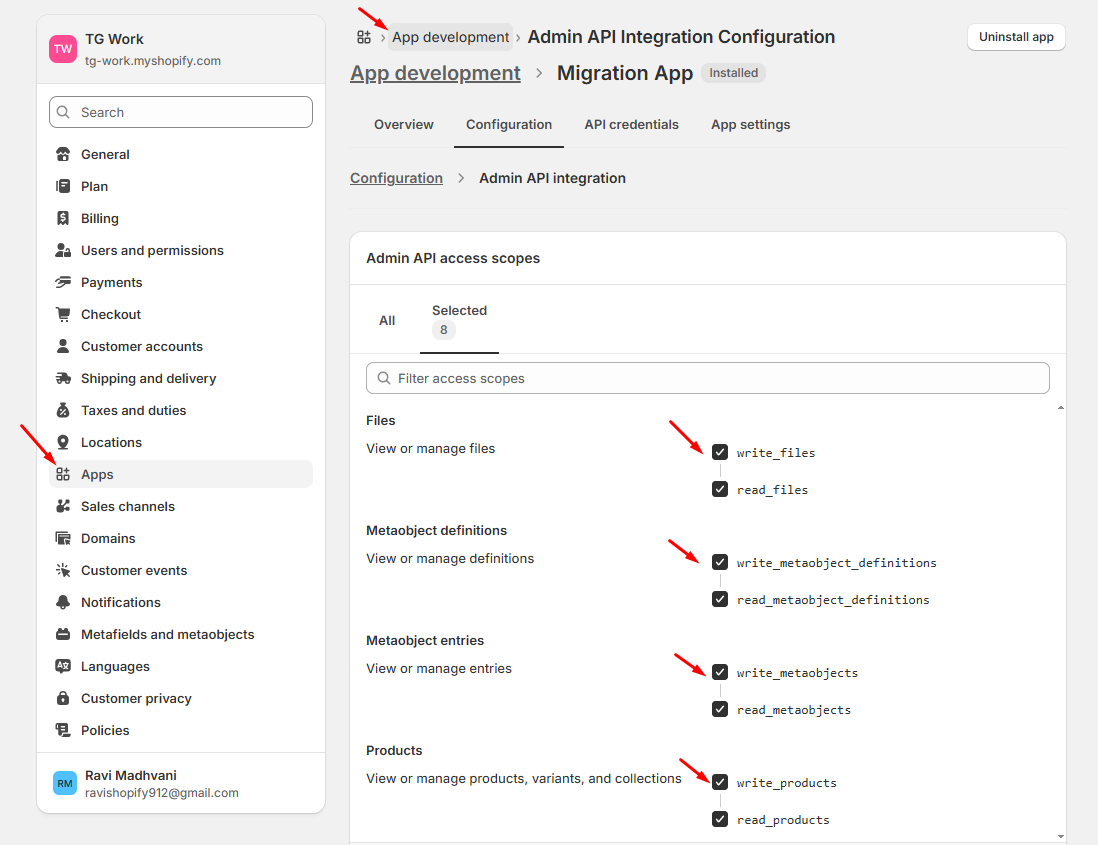Click the magnifier icon in Search box

64,112
